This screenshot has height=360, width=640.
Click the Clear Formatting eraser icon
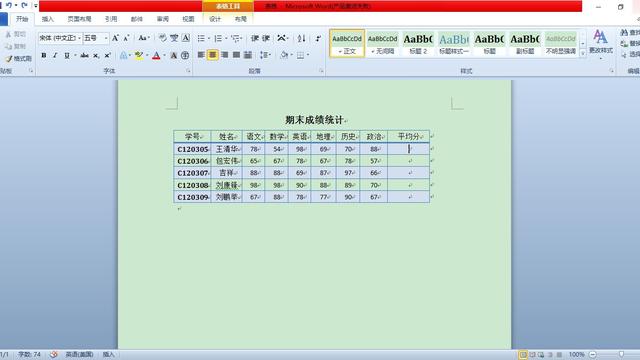[162, 38]
